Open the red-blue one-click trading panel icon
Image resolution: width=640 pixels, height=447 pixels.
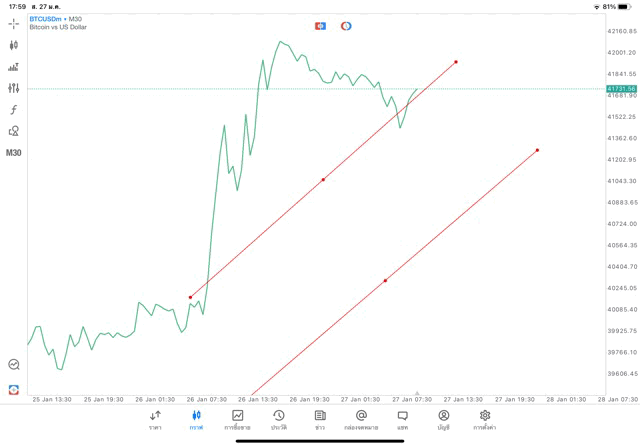pos(320,26)
